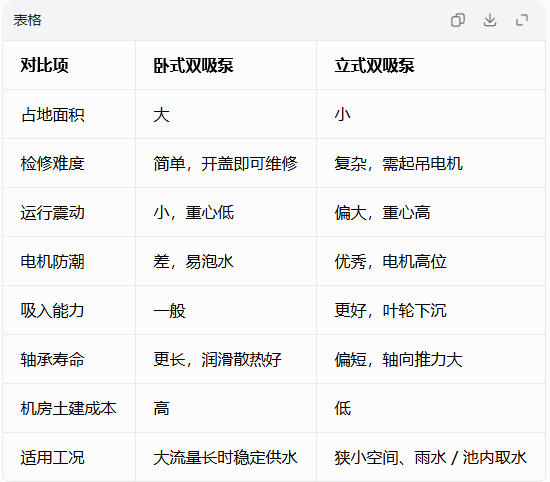
Task: Copy the table with the copy icon
Action: (458, 20)
